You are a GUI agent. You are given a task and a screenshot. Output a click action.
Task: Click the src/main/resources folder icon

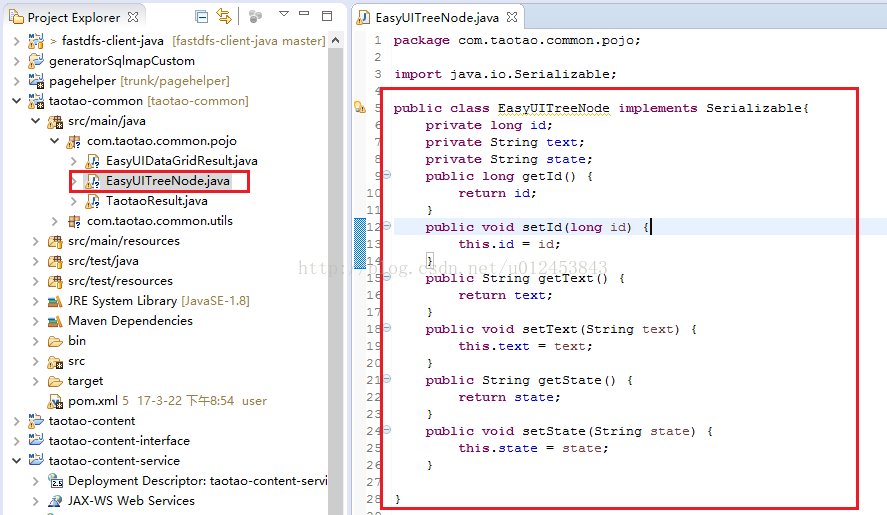pos(55,242)
